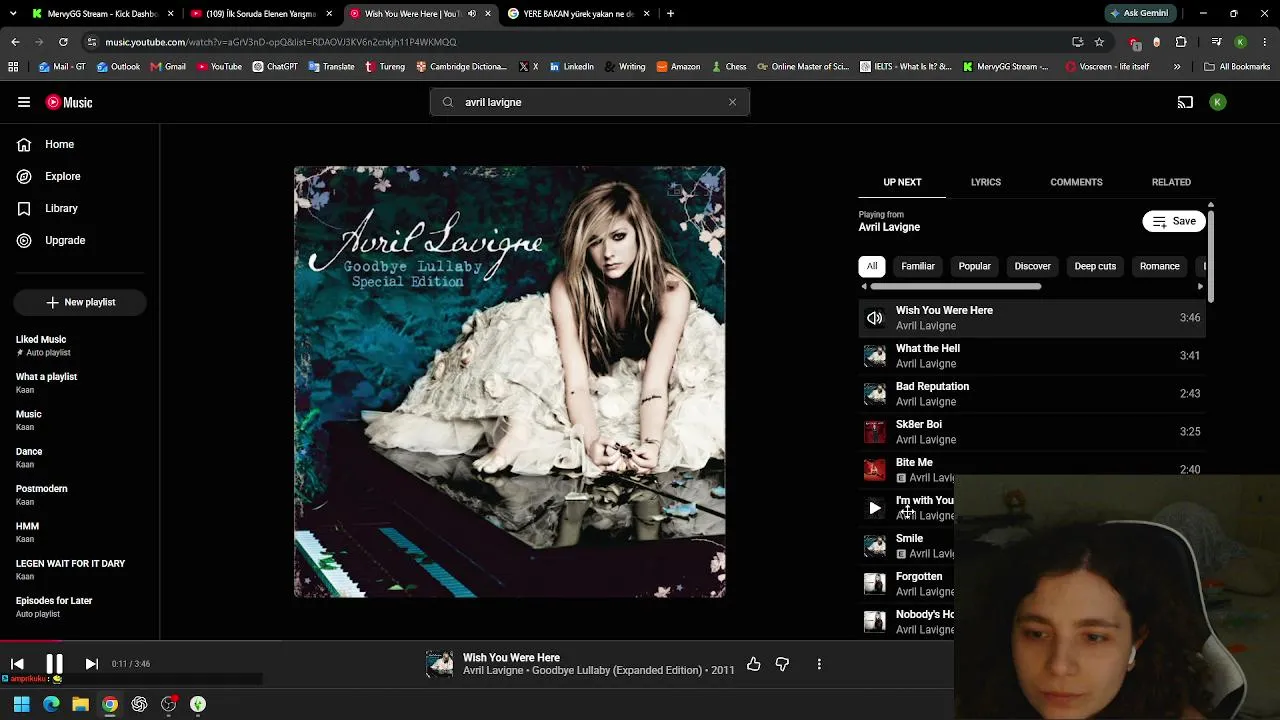Open the Postmodern playlist

coord(80,495)
